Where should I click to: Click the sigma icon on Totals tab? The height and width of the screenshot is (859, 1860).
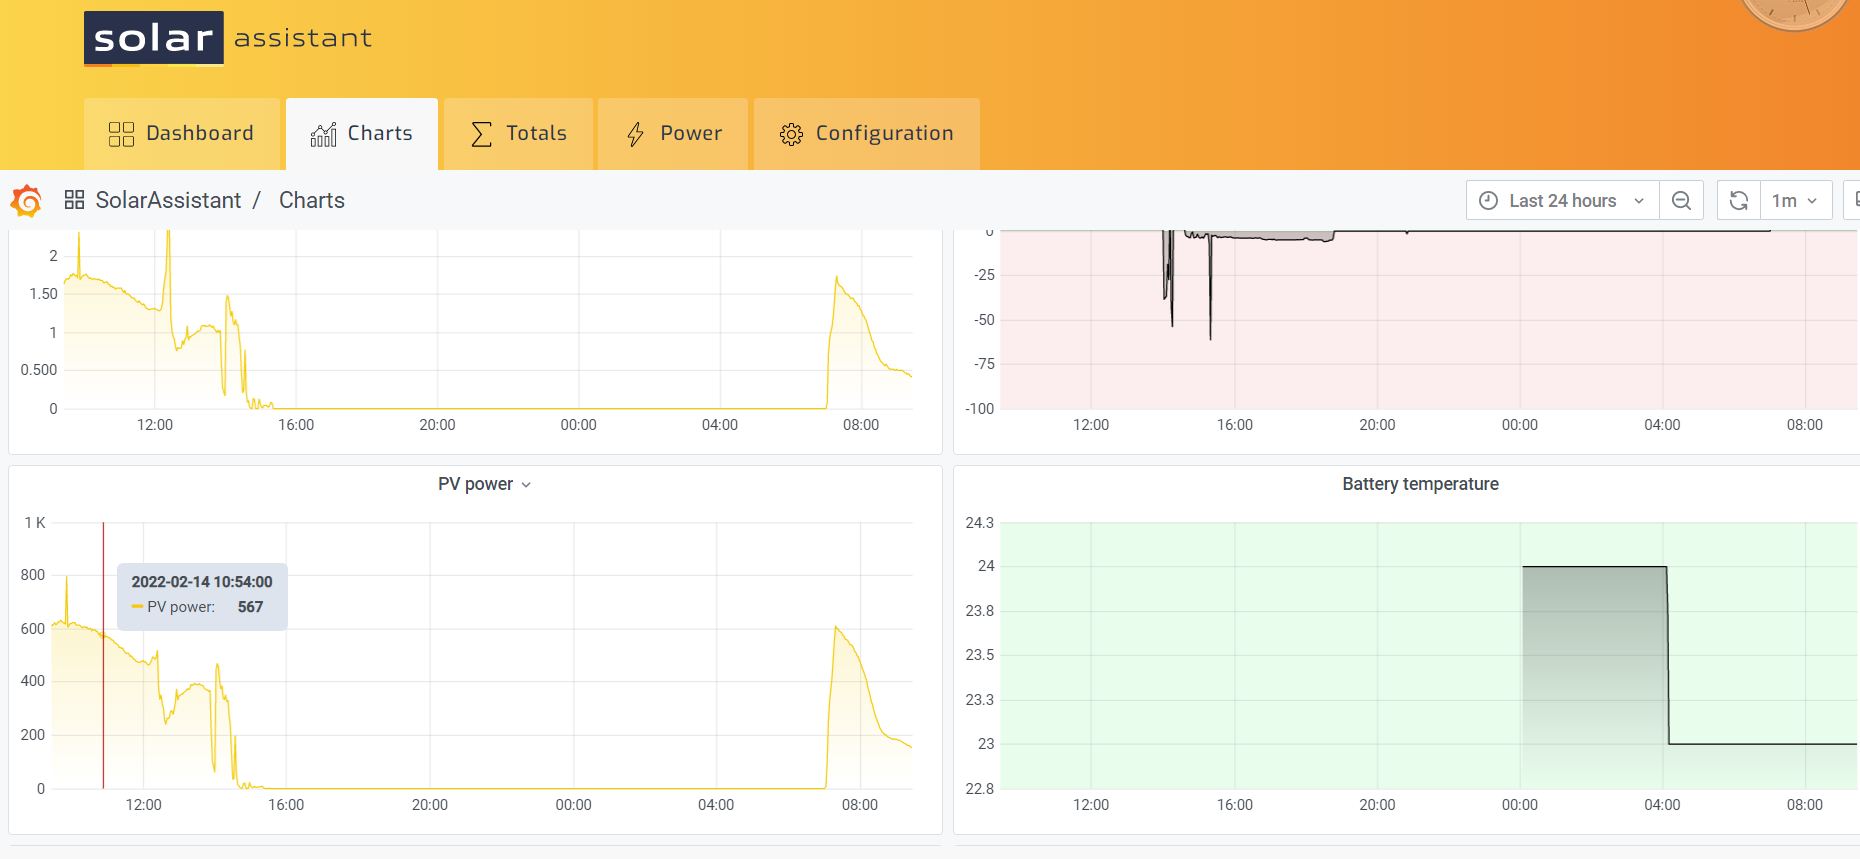coord(481,134)
